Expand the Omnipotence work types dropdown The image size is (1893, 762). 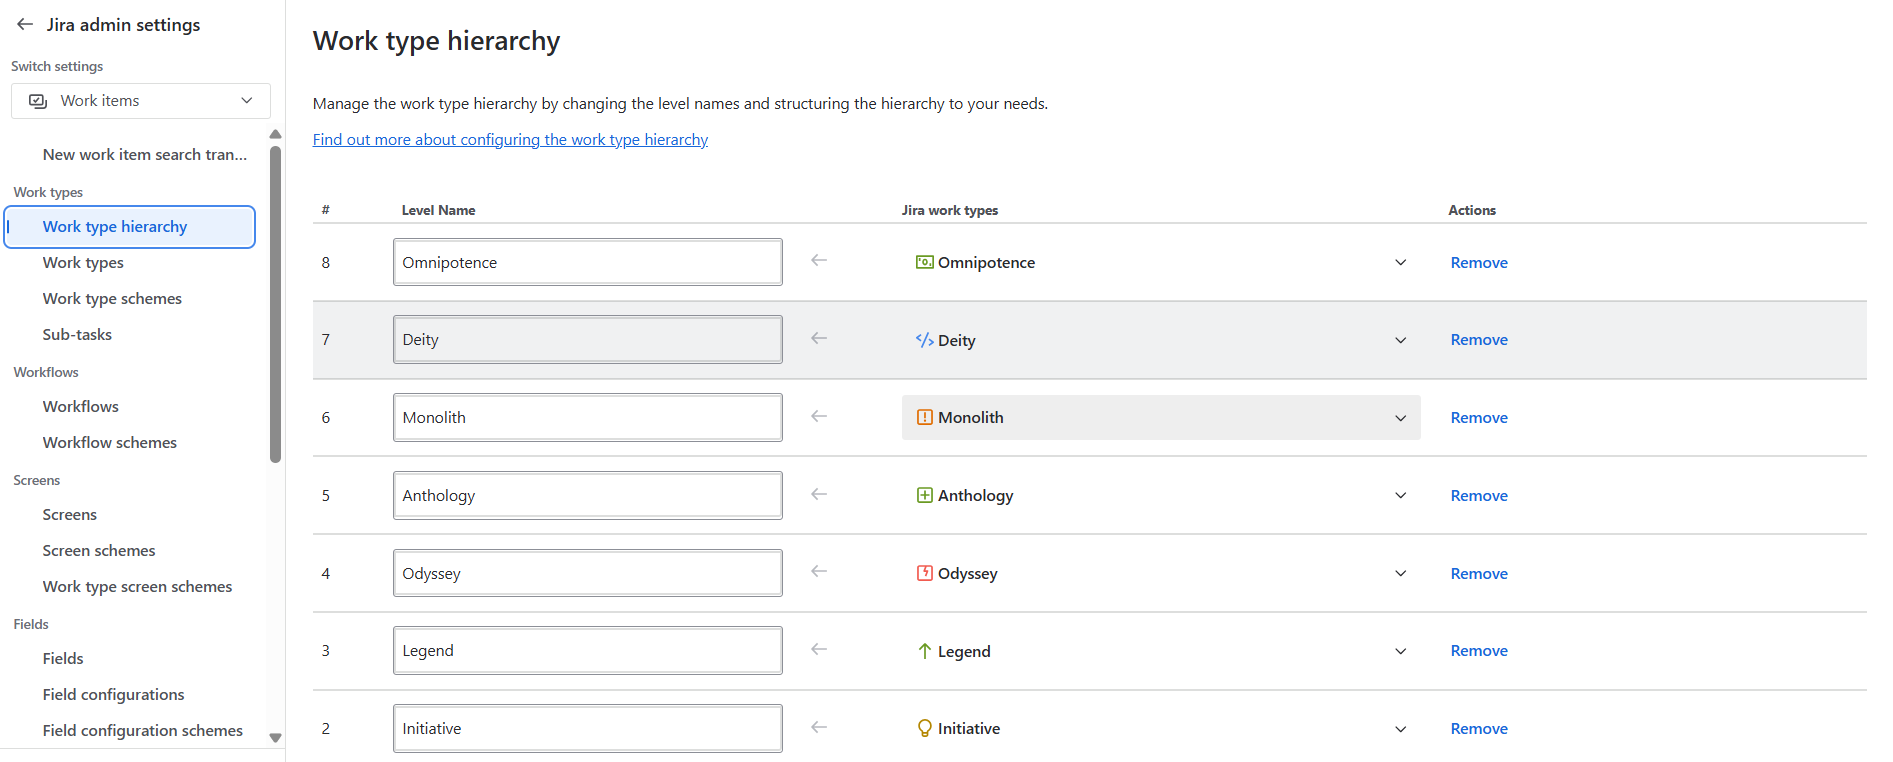(1401, 262)
